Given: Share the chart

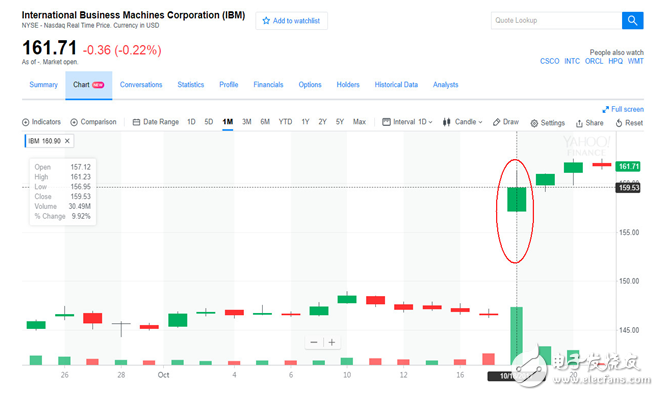Looking at the screenshot, I should [x=589, y=123].
